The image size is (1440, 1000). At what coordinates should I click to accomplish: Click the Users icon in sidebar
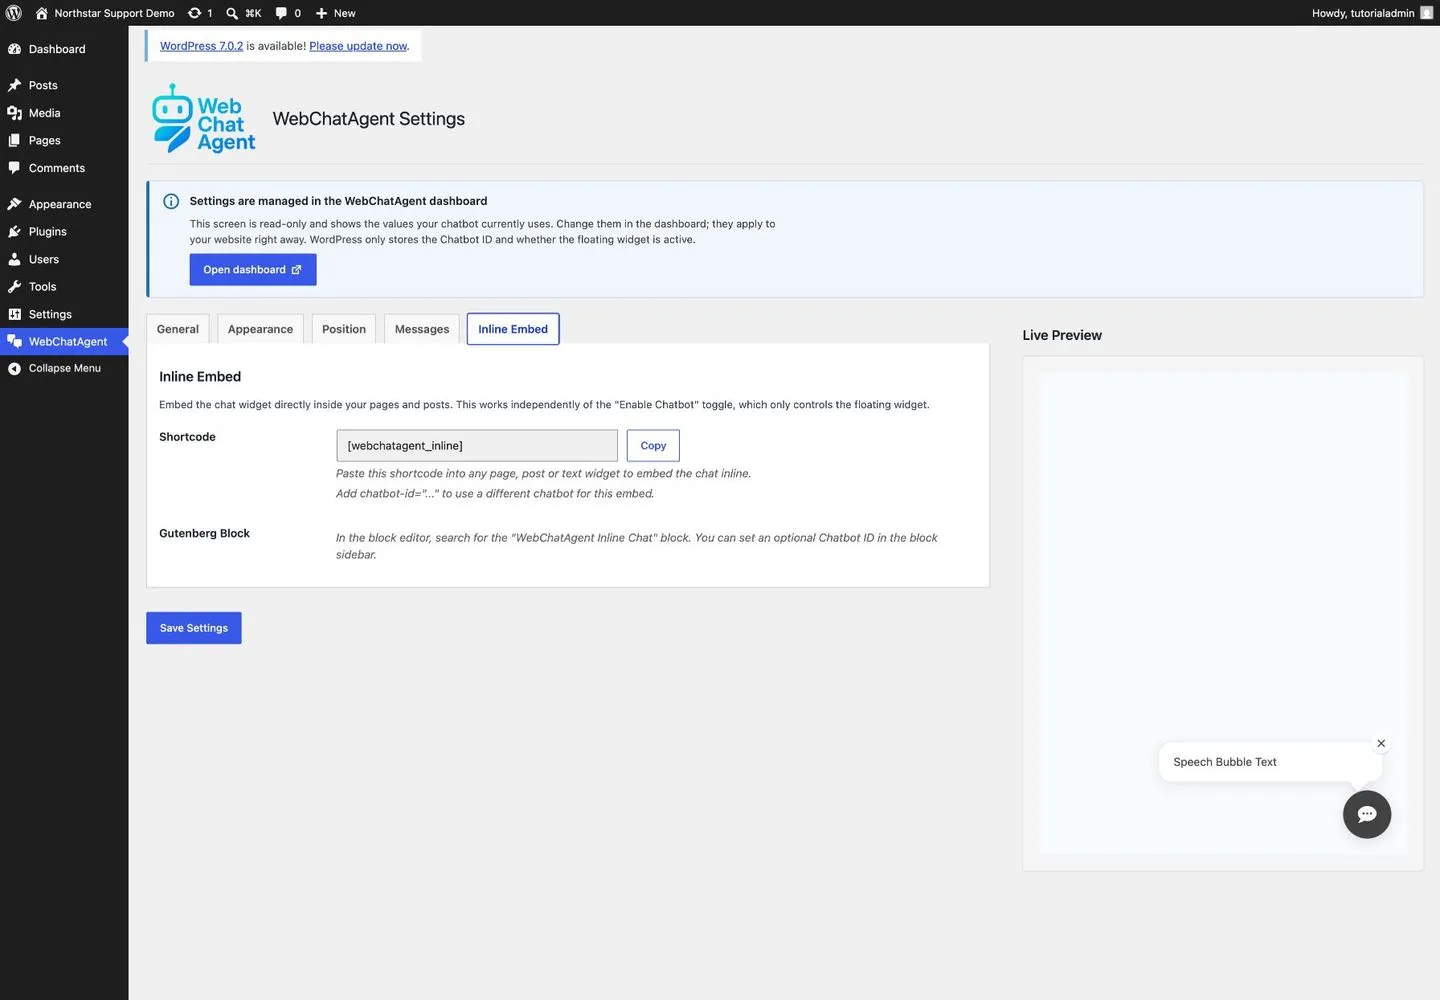tap(14, 259)
